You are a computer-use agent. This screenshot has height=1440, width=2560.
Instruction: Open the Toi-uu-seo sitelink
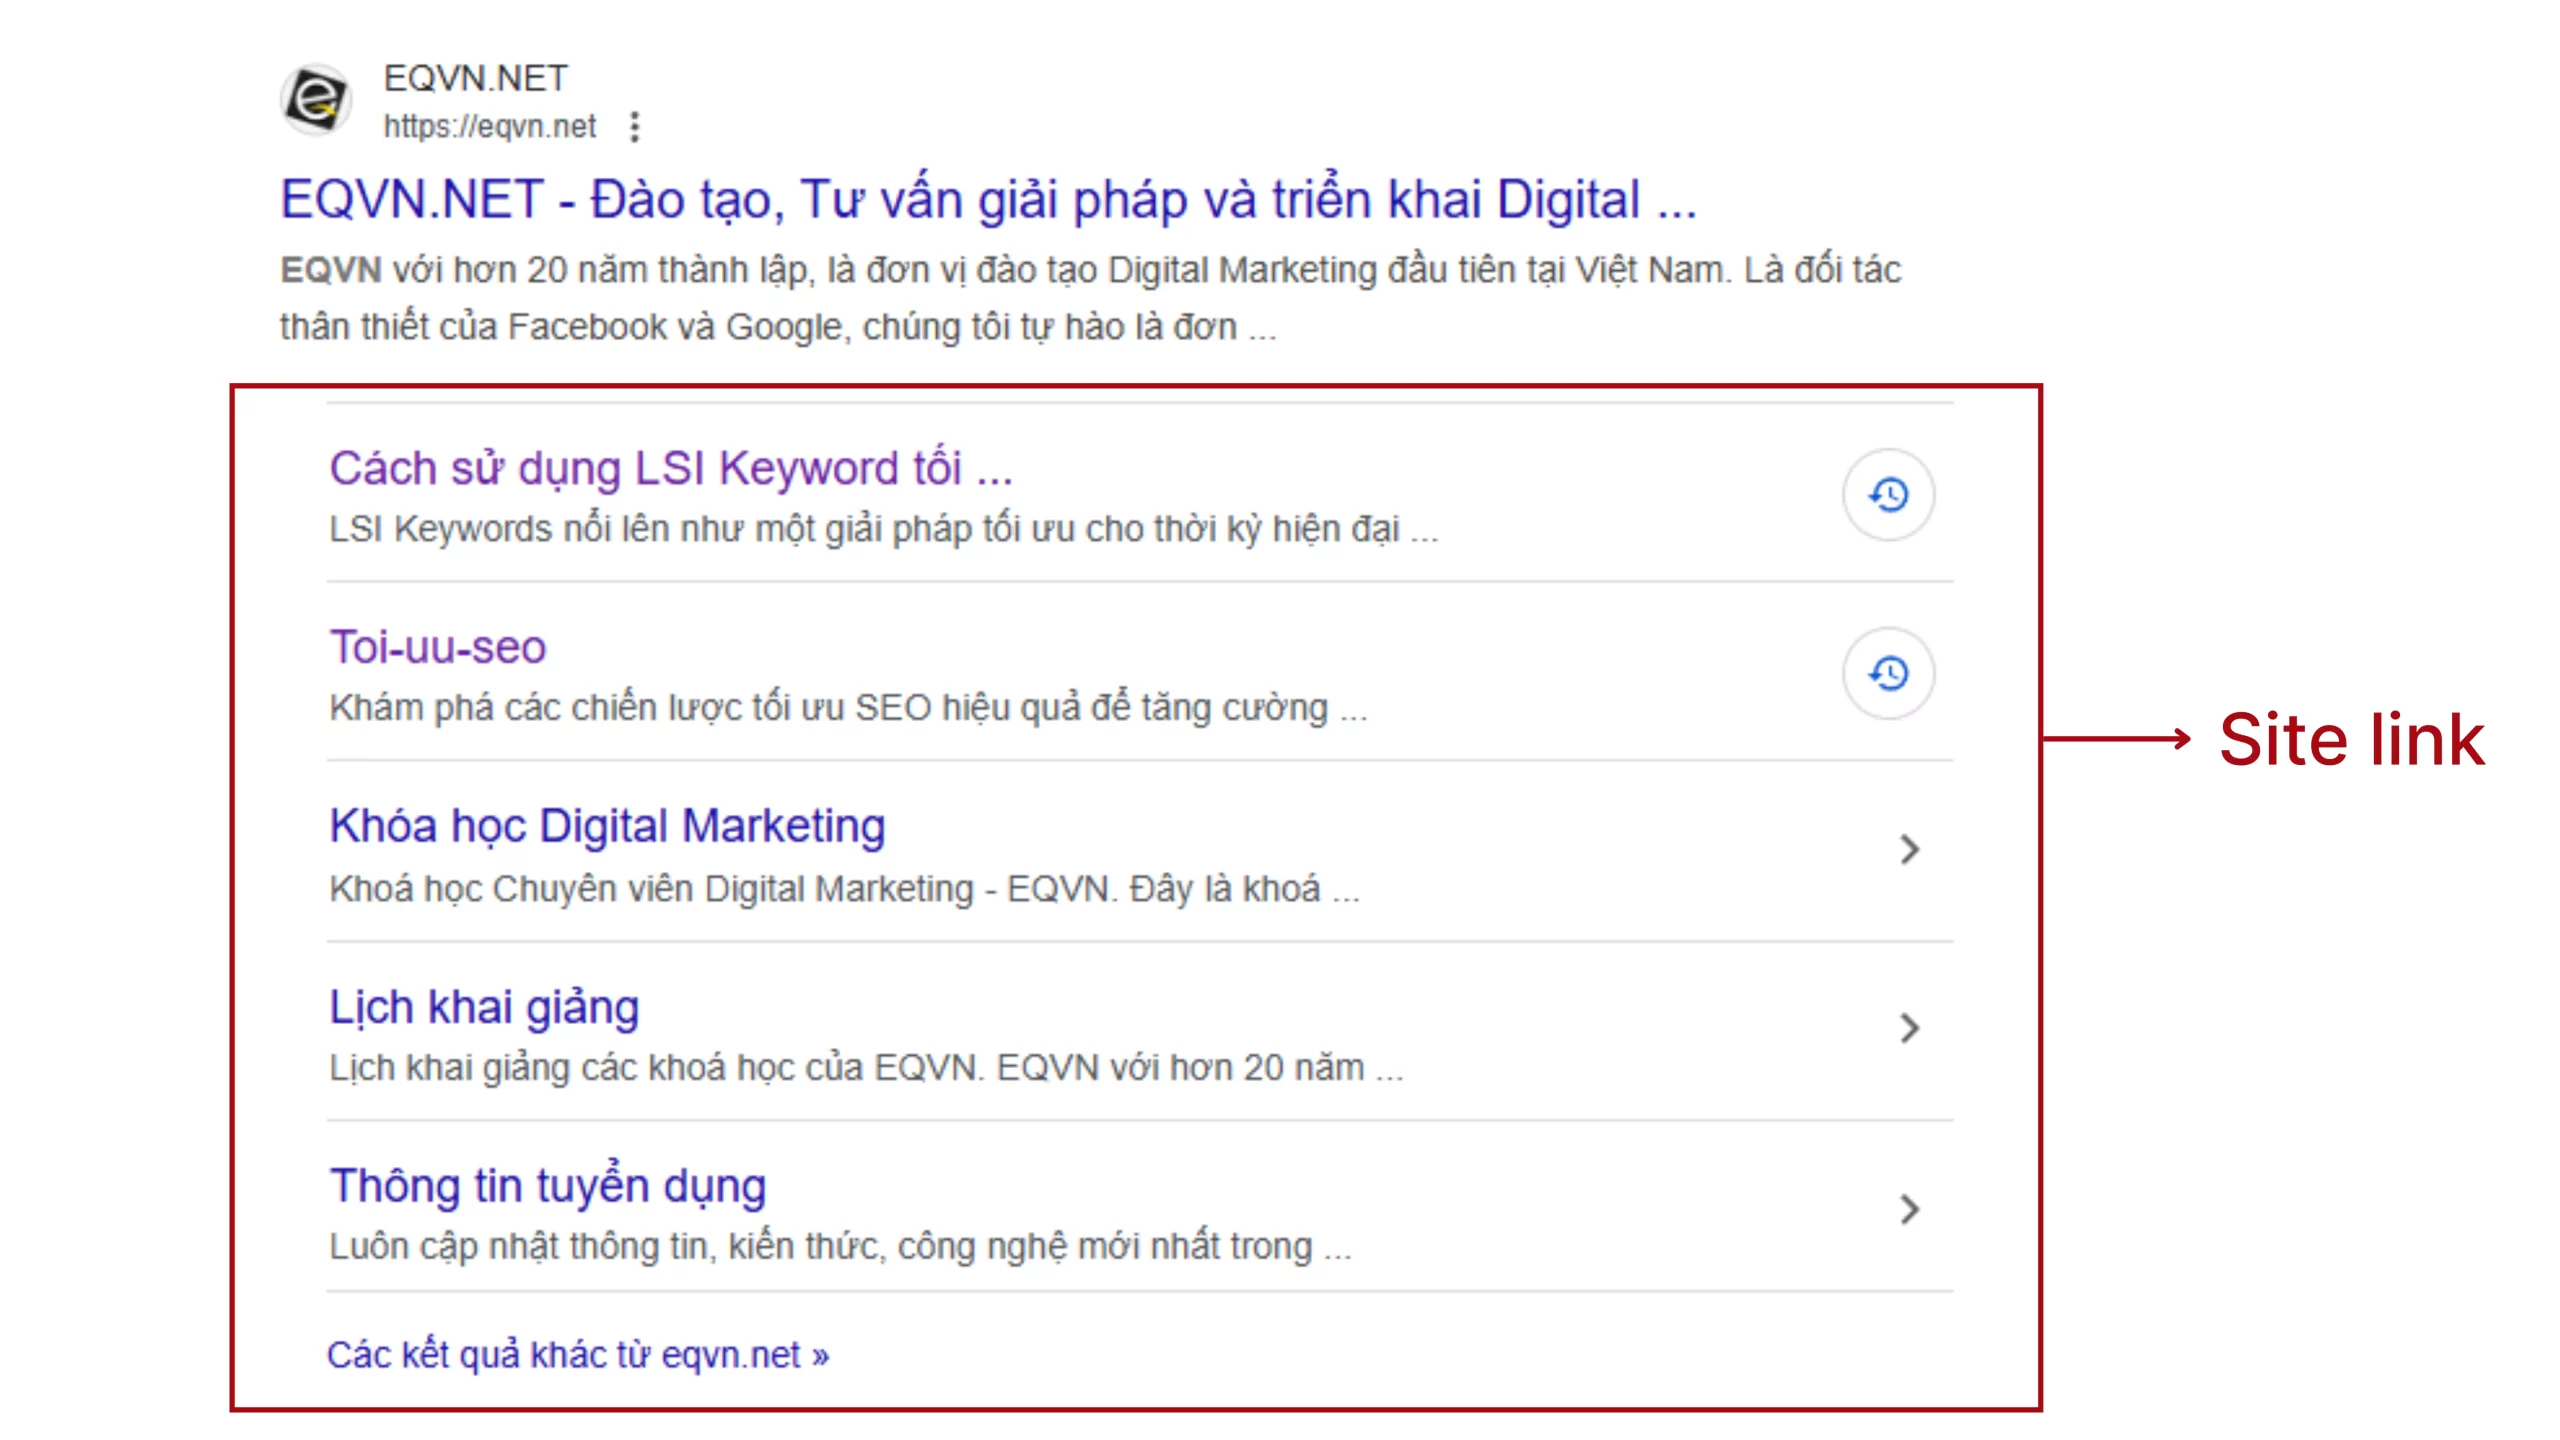pos(438,647)
